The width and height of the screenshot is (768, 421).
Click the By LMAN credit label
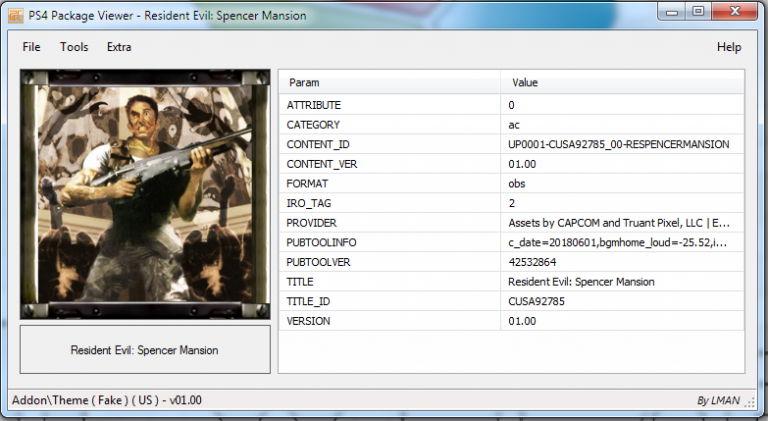[x=720, y=400]
